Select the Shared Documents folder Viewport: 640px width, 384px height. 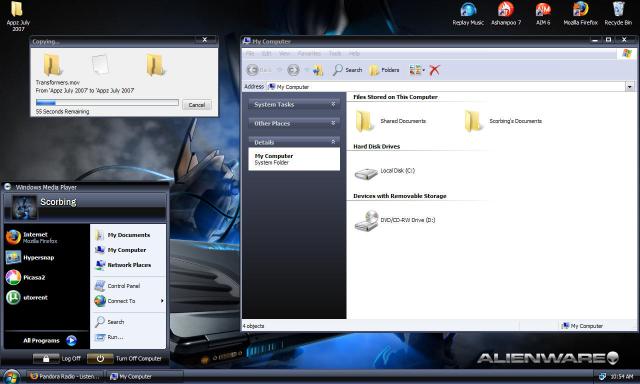click(391, 121)
